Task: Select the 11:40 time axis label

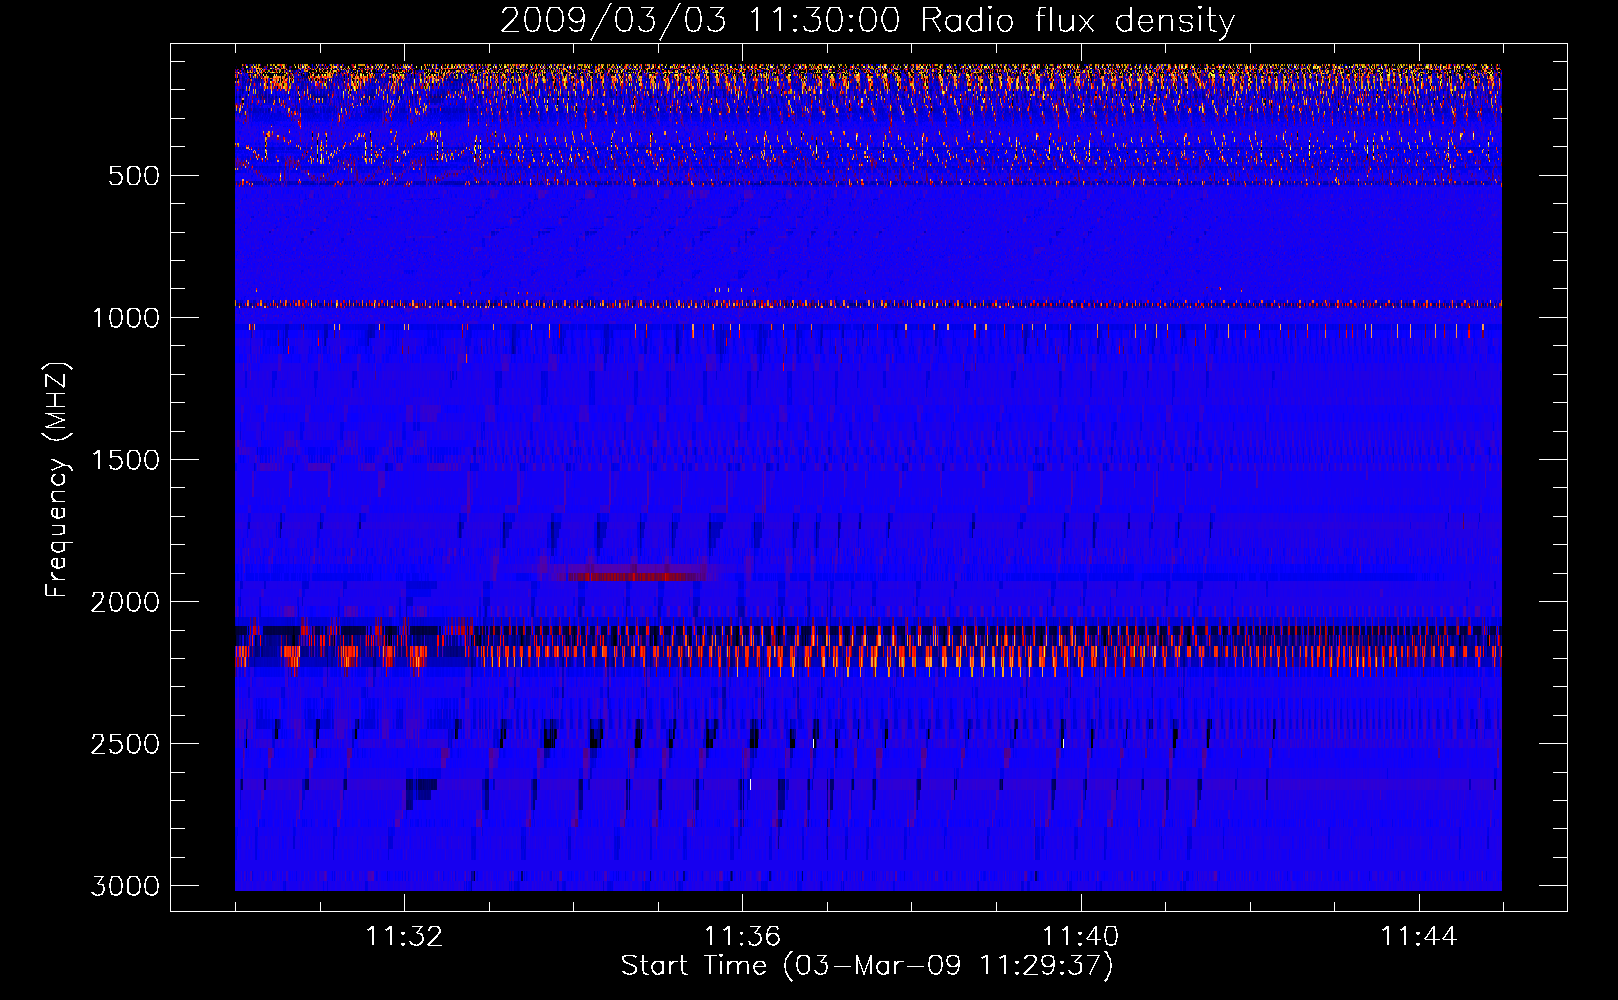Action: [x=1080, y=937]
